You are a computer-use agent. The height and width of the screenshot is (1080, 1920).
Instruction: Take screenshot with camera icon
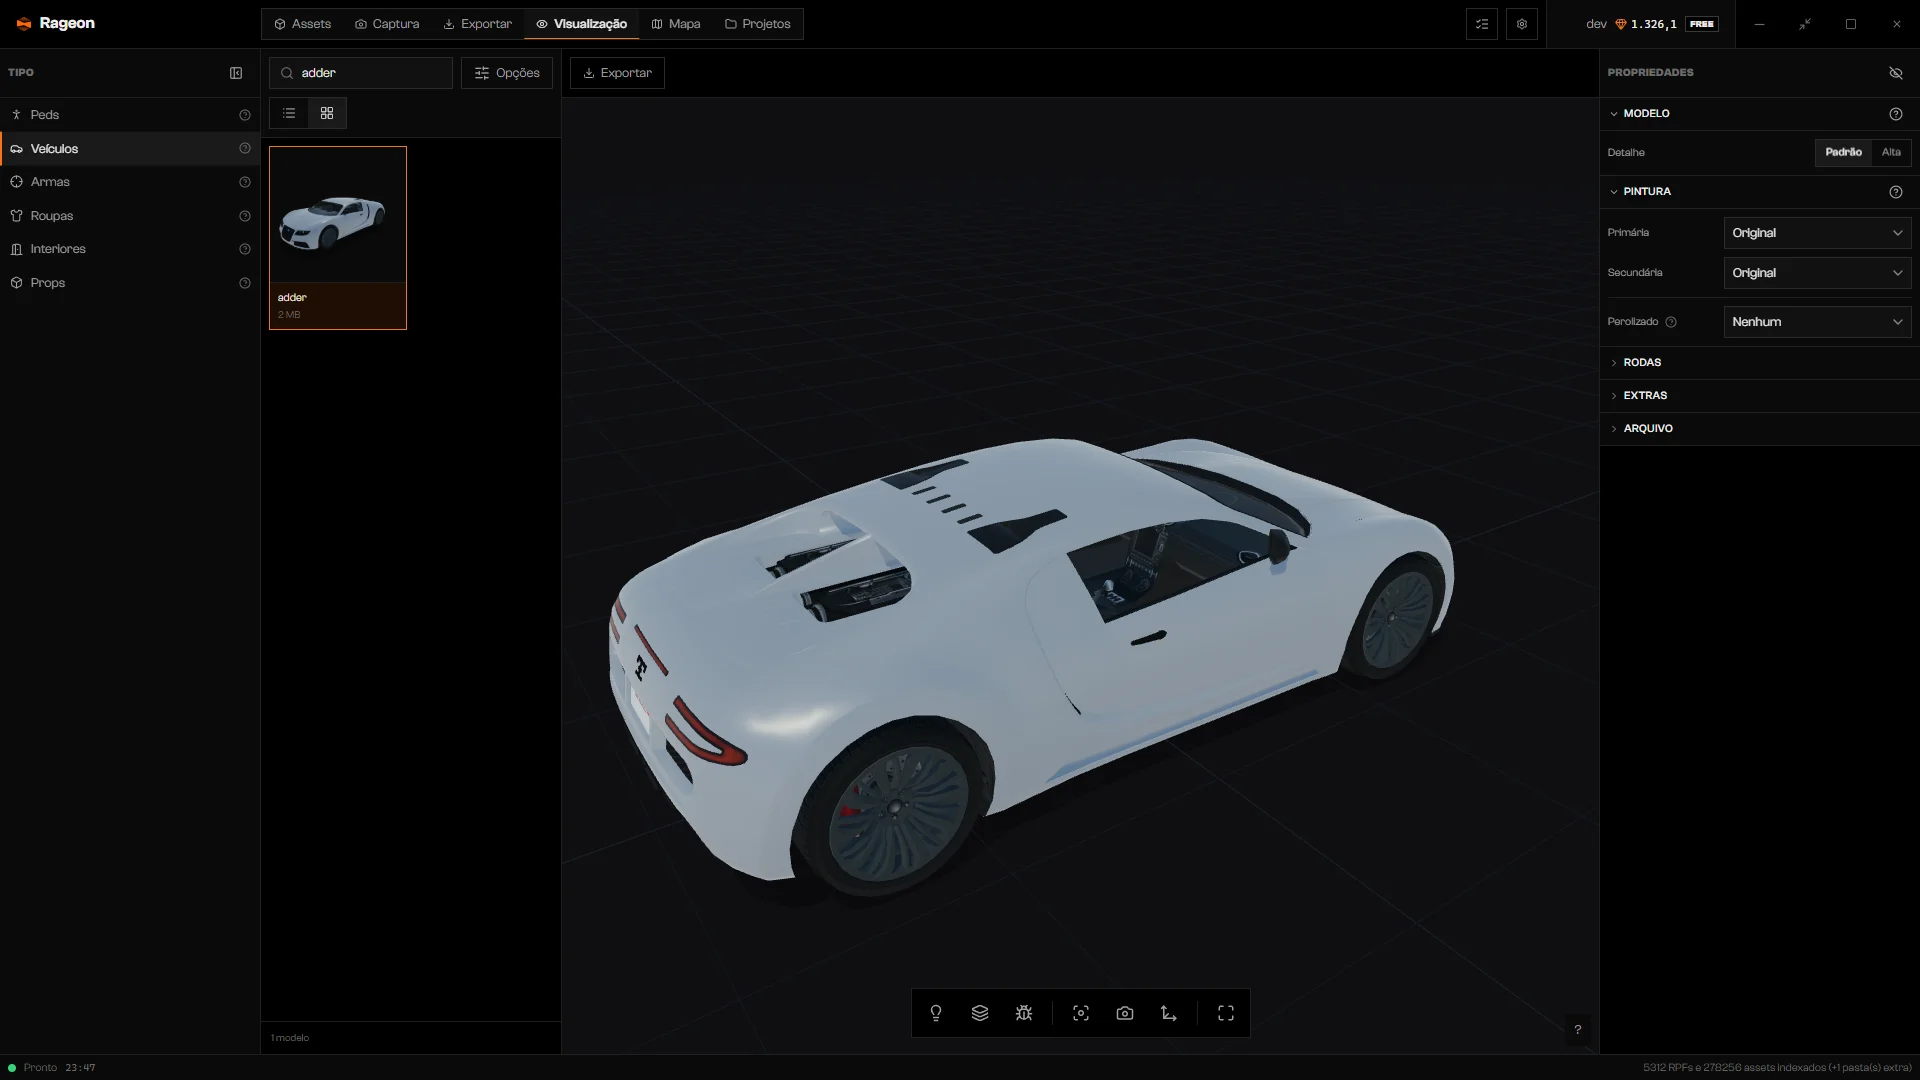coord(1125,1013)
